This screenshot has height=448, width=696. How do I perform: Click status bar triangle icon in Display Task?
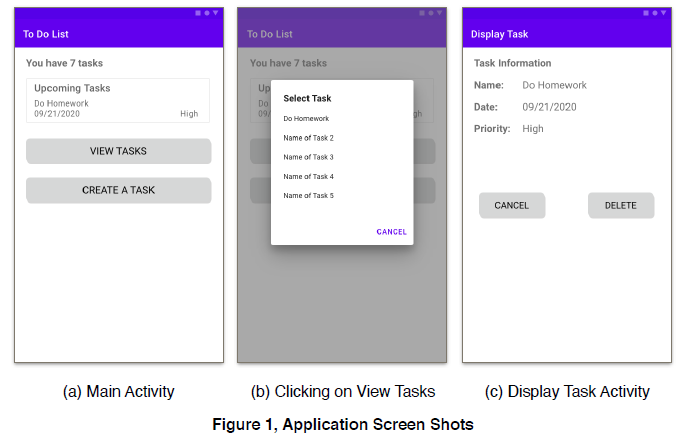664,13
